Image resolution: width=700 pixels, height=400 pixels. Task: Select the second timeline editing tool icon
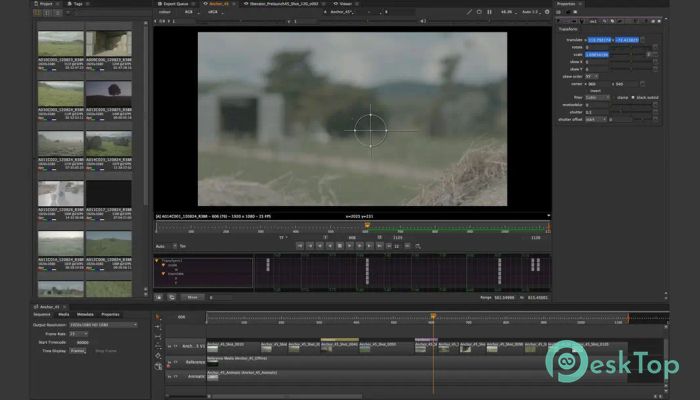click(158, 327)
